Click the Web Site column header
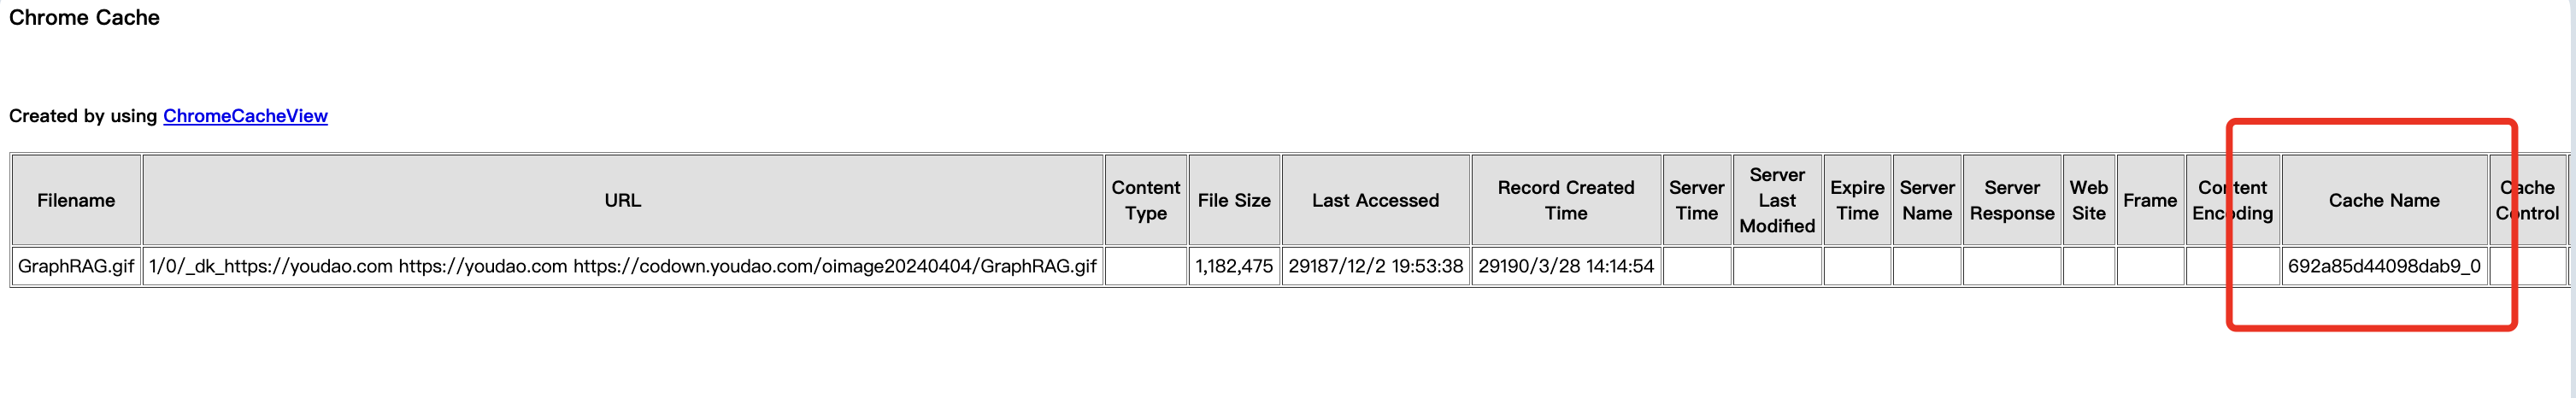This screenshot has height=398, width=2576. [2088, 200]
